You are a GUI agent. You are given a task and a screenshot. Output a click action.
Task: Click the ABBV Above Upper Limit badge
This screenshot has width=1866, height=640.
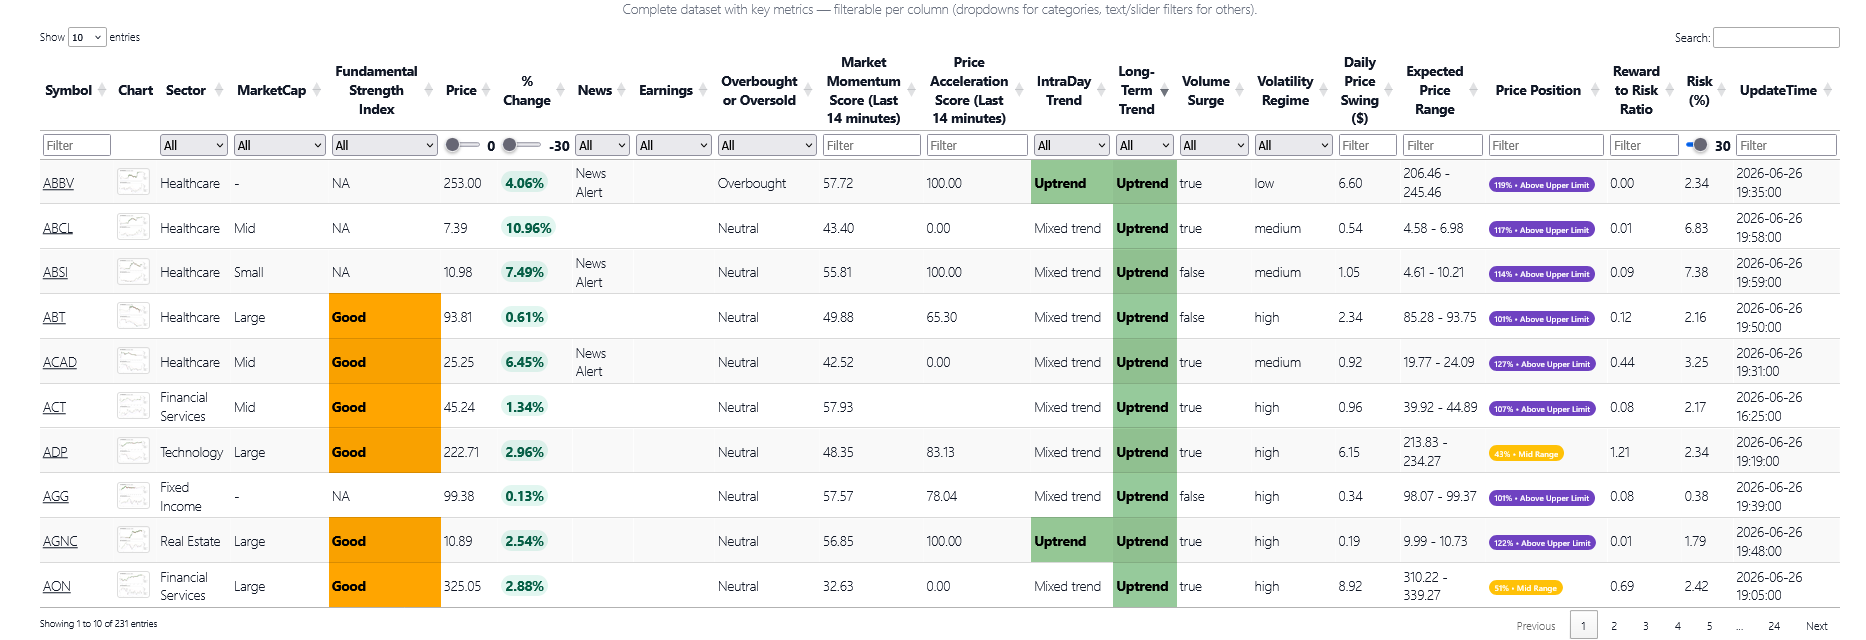pos(1541,185)
